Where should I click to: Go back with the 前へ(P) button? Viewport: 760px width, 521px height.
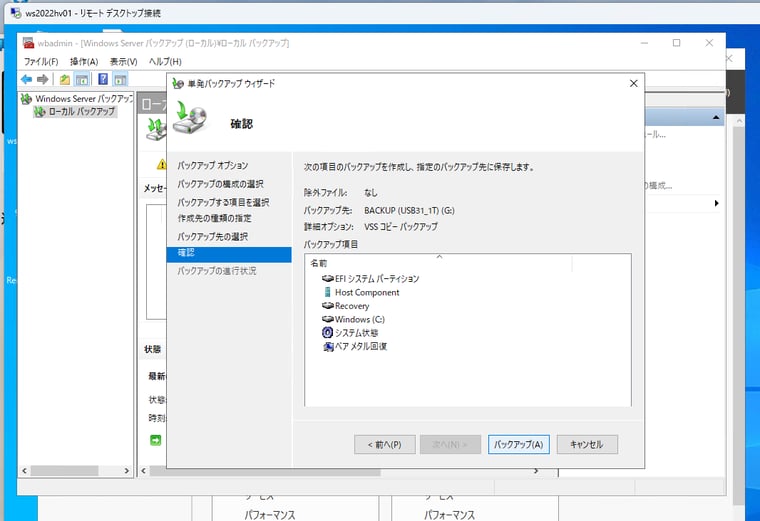384,444
